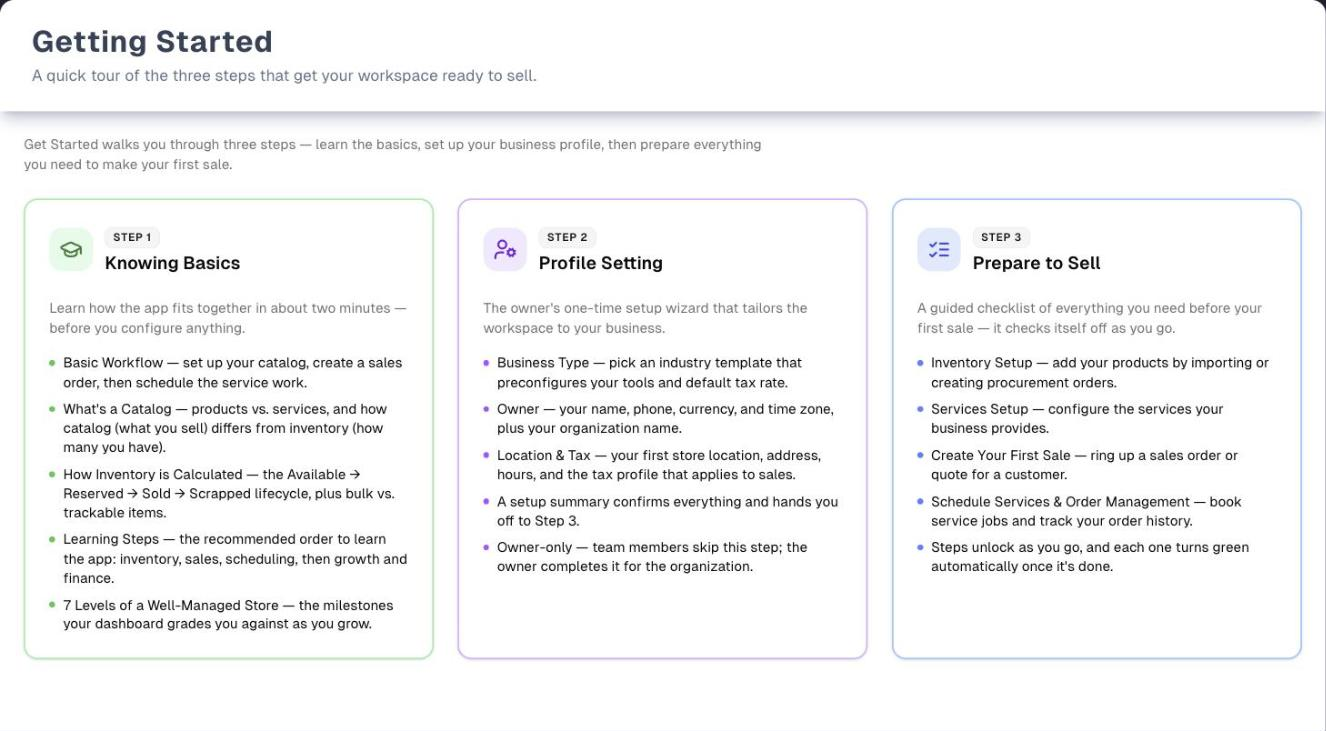Select the STEP 3 badge
1326x731 pixels.
click(x=1001, y=238)
